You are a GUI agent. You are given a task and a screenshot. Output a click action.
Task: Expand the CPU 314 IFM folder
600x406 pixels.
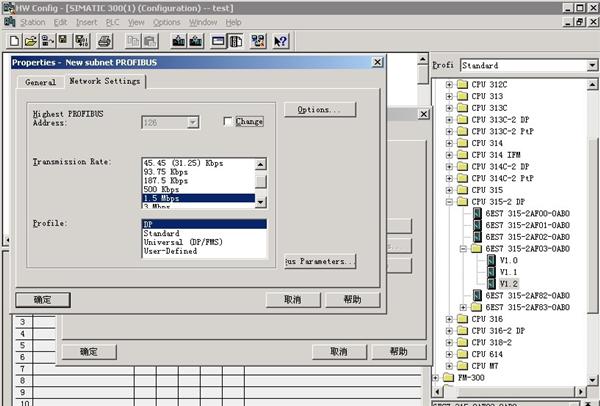coord(449,155)
